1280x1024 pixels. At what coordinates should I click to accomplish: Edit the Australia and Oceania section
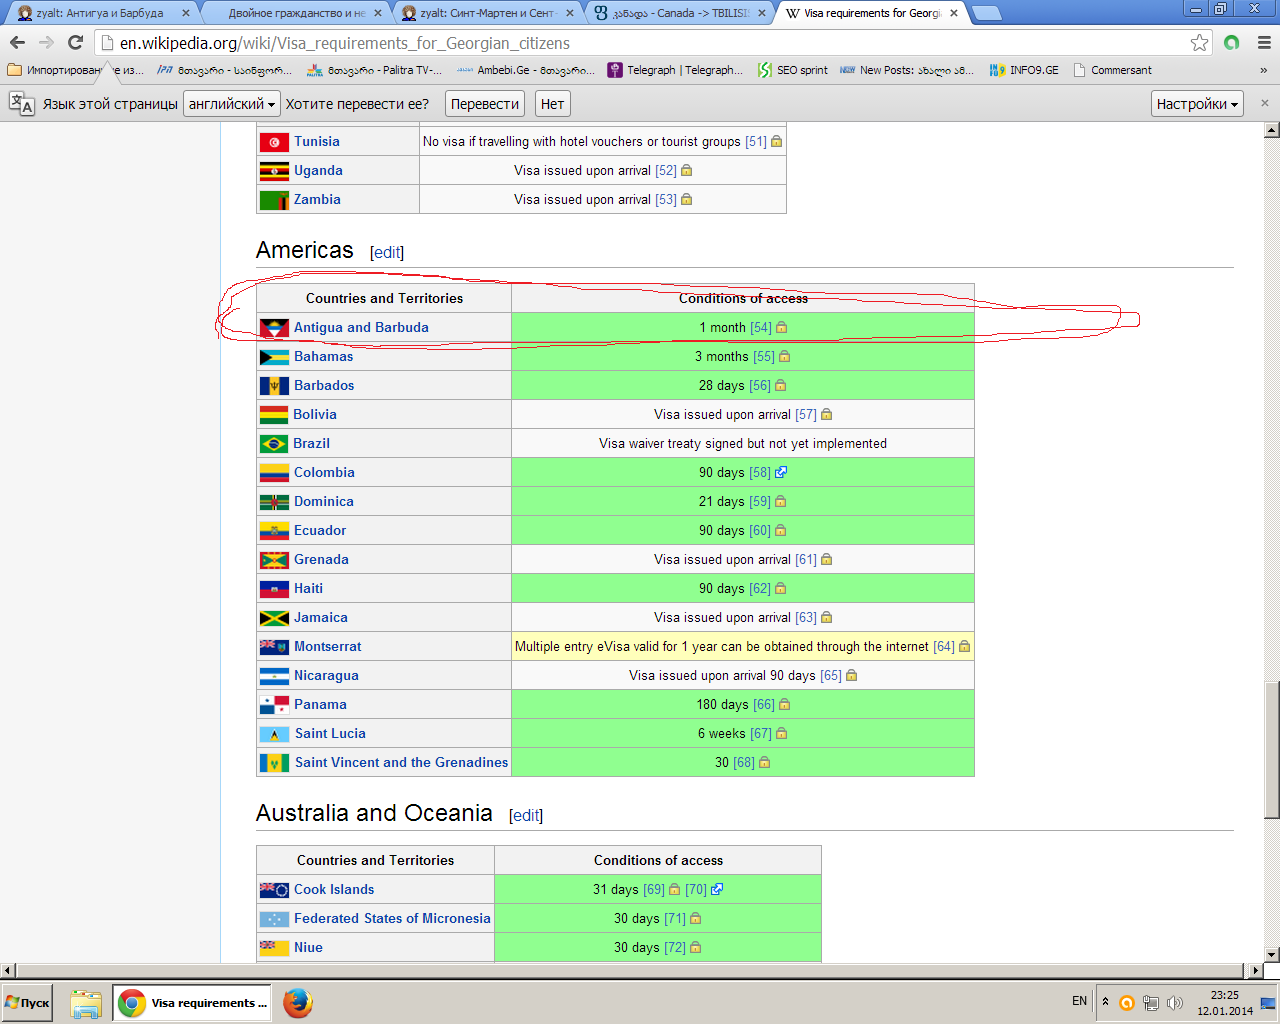[526, 815]
